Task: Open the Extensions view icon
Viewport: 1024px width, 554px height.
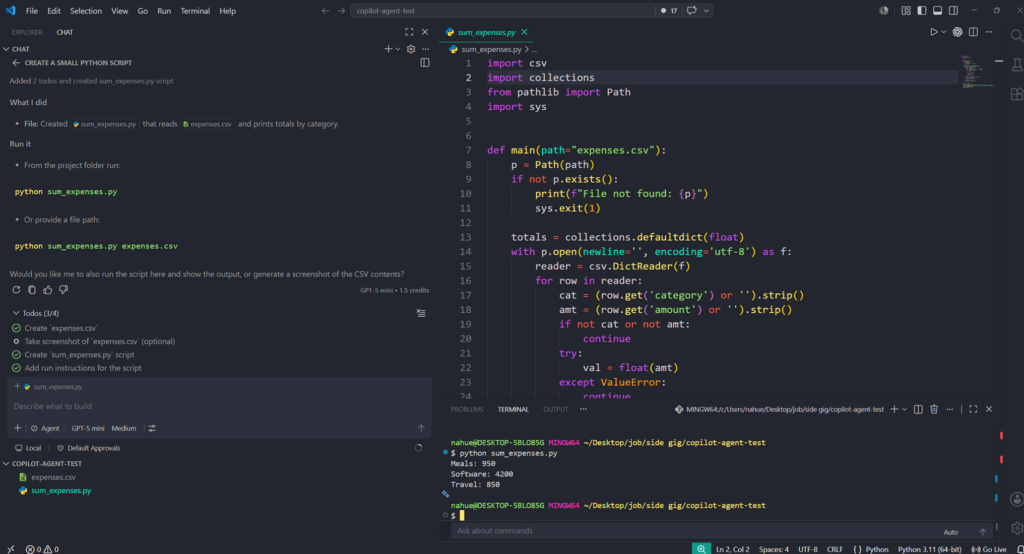Action: click(x=1017, y=94)
